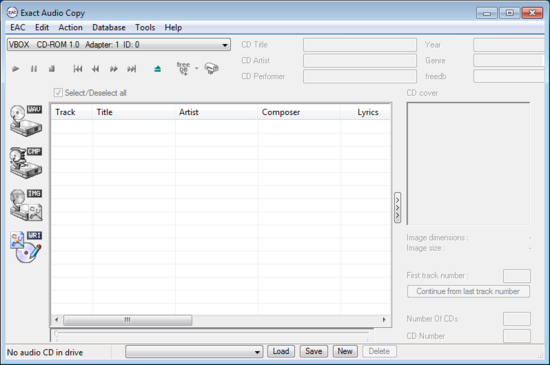
Task: Open the Edit menu
Action: point(42,27)
